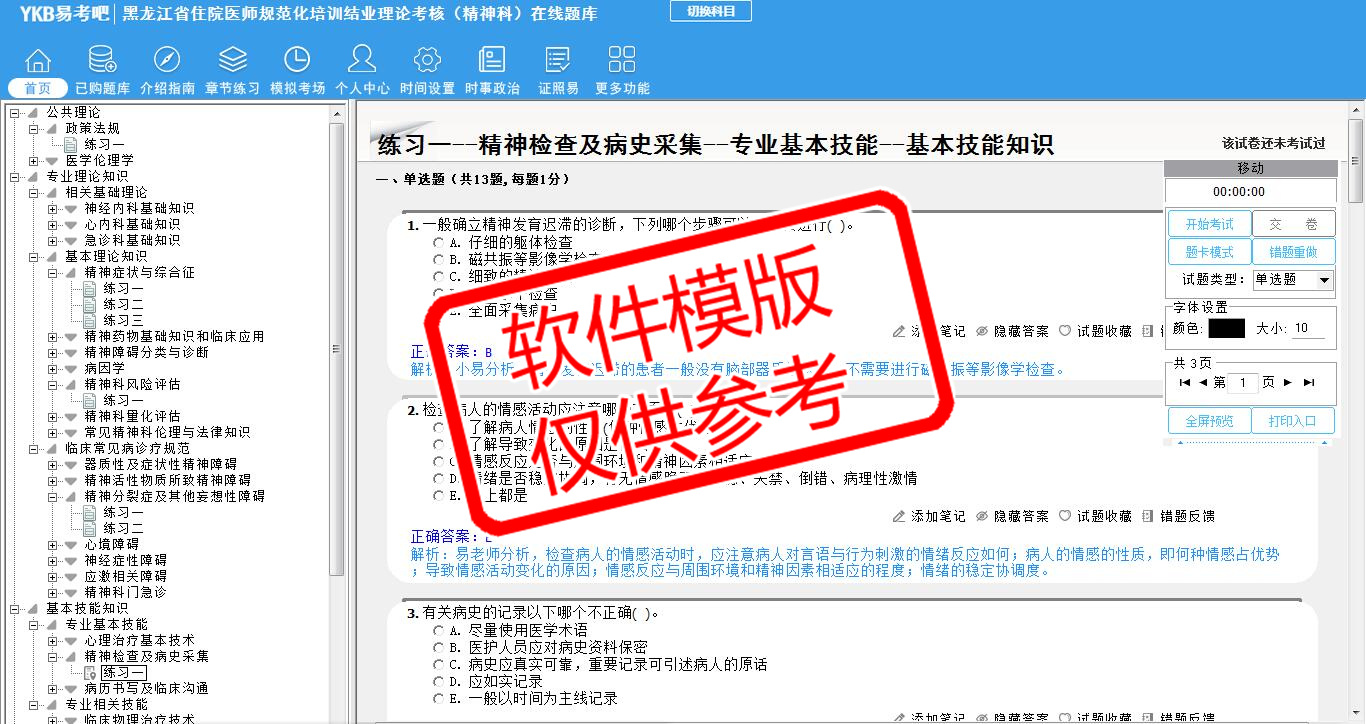
Task: Choose option E 一般以时间为主线记录 in question 3
Action: [439, 698]
